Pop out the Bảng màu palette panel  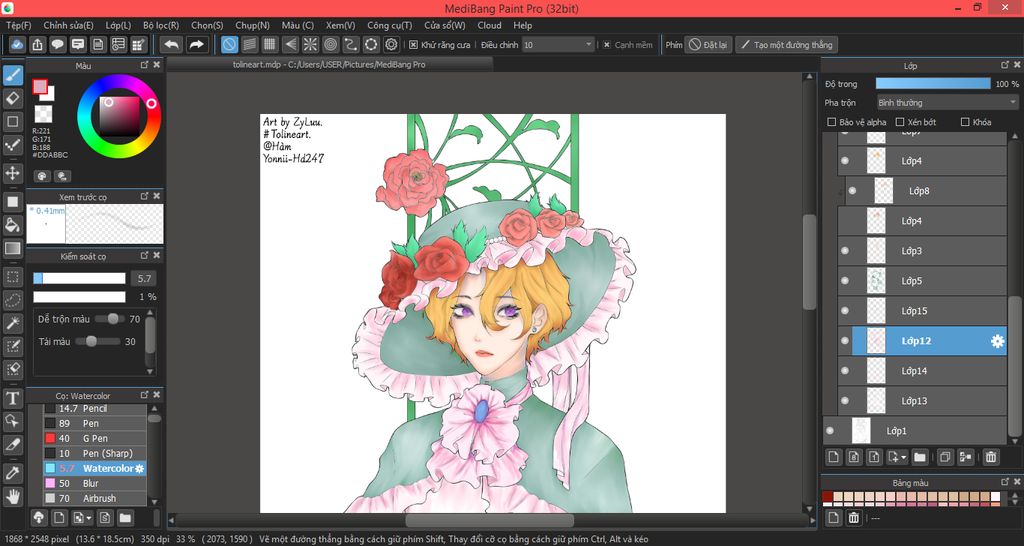(x=1005, y=482)
